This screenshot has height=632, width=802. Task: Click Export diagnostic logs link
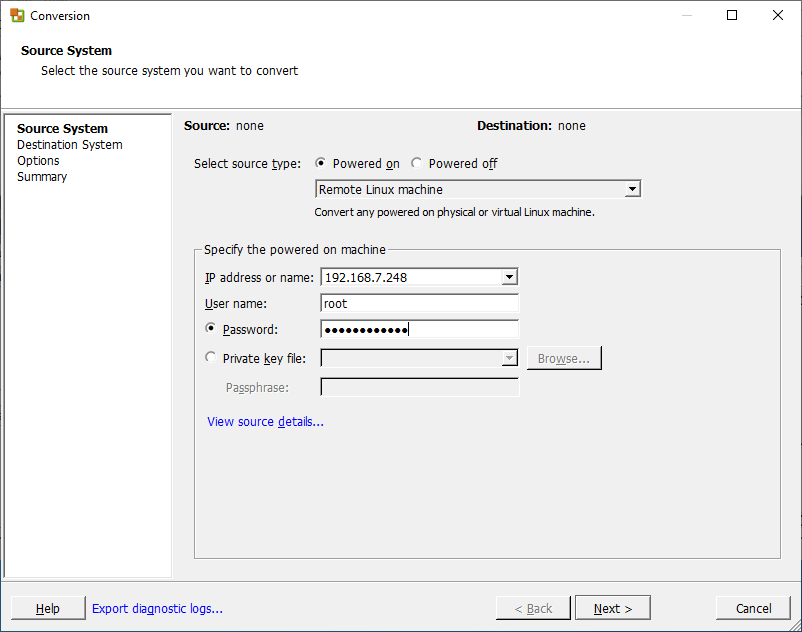point(158,608)
